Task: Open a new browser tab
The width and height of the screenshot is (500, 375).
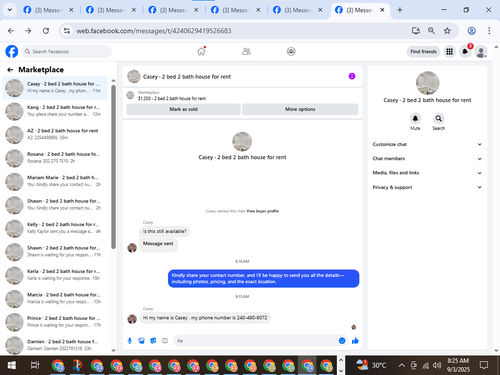Action: tap(400, 10)
